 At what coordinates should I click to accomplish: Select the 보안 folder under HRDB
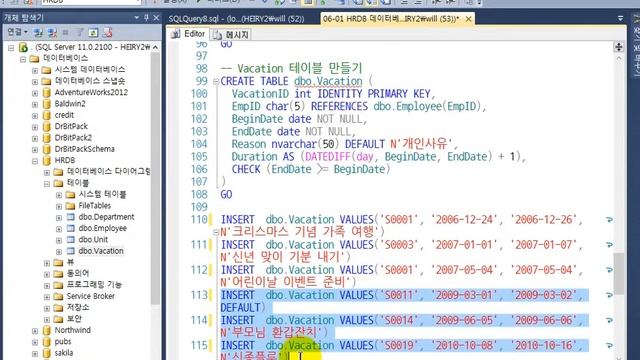[74, 319]
